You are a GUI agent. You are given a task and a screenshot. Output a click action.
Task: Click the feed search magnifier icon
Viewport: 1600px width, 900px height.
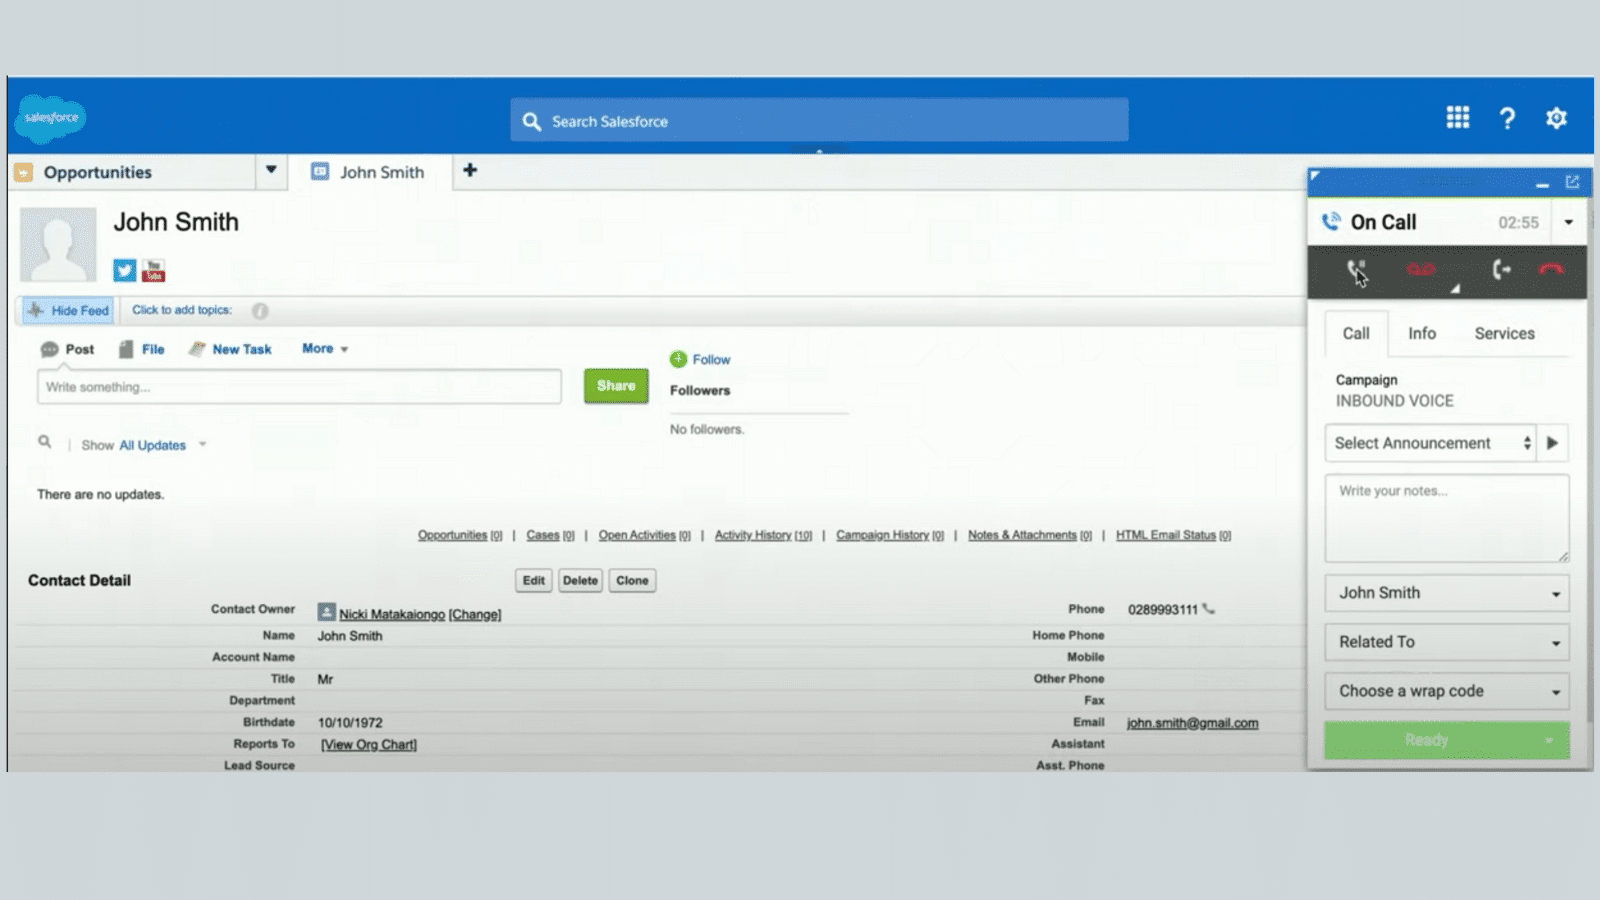[45, 442]
